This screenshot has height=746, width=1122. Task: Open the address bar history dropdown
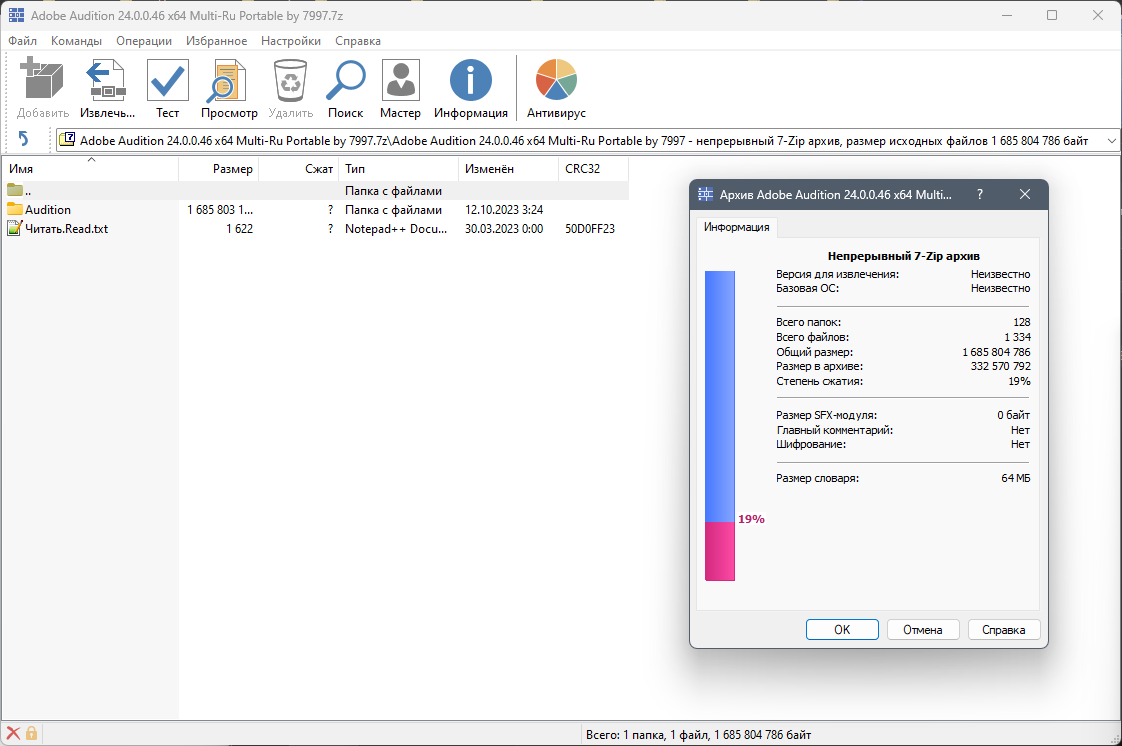click(1110, 140)
